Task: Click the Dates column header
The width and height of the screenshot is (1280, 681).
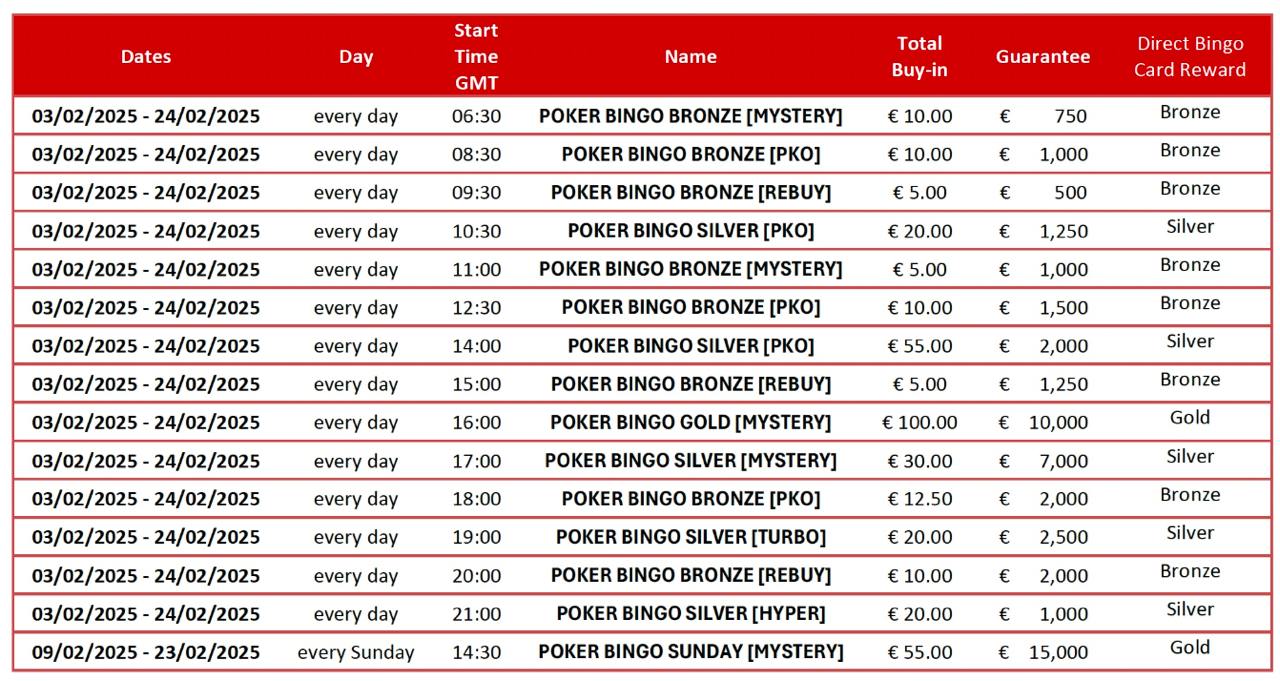Action: (146, 57)
